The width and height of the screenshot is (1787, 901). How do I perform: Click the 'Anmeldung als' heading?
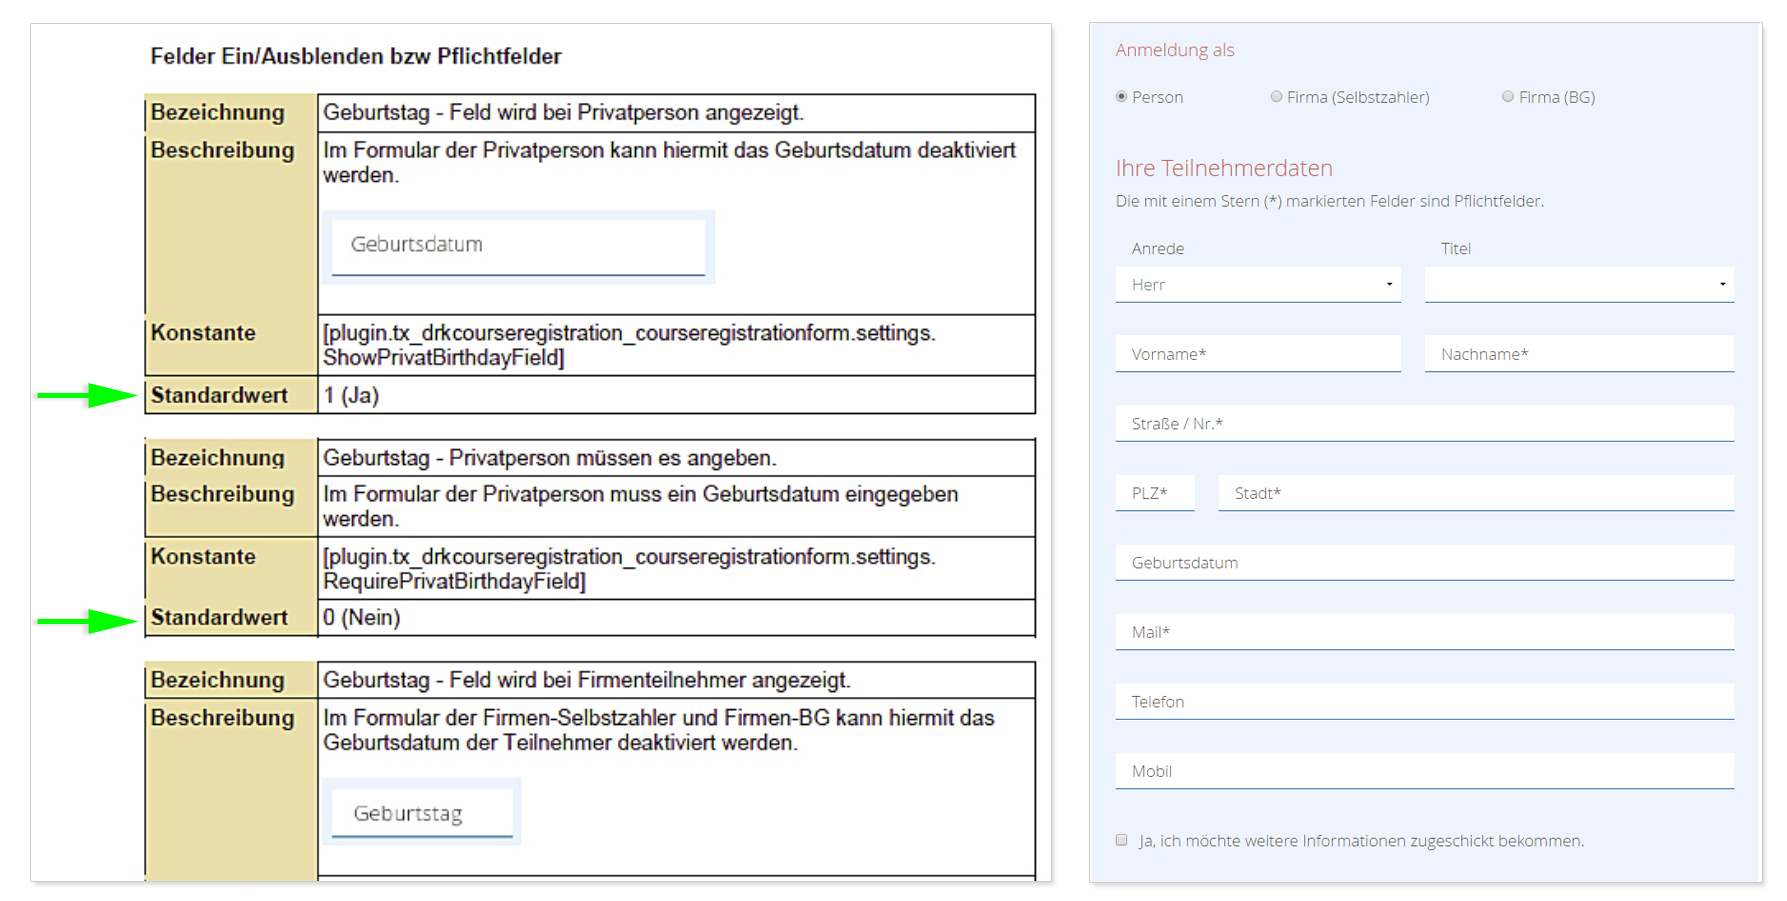[x=1175, y=50]
